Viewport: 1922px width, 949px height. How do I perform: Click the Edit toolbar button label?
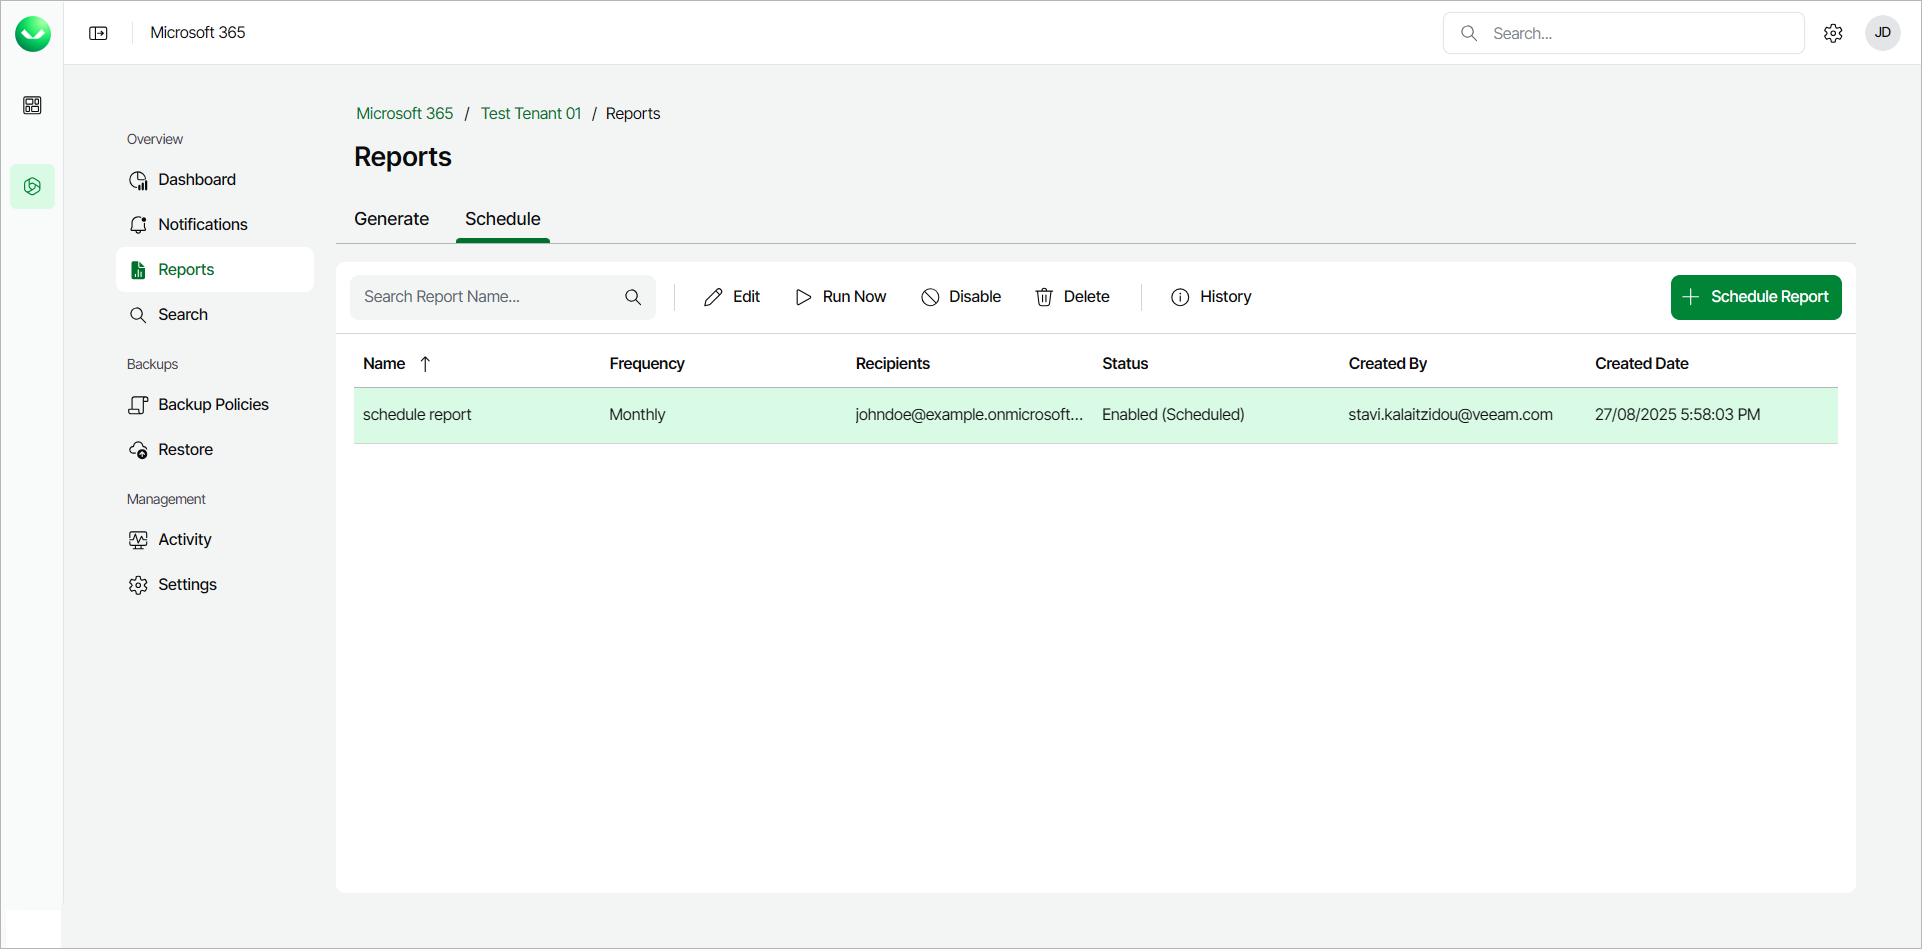746,297
